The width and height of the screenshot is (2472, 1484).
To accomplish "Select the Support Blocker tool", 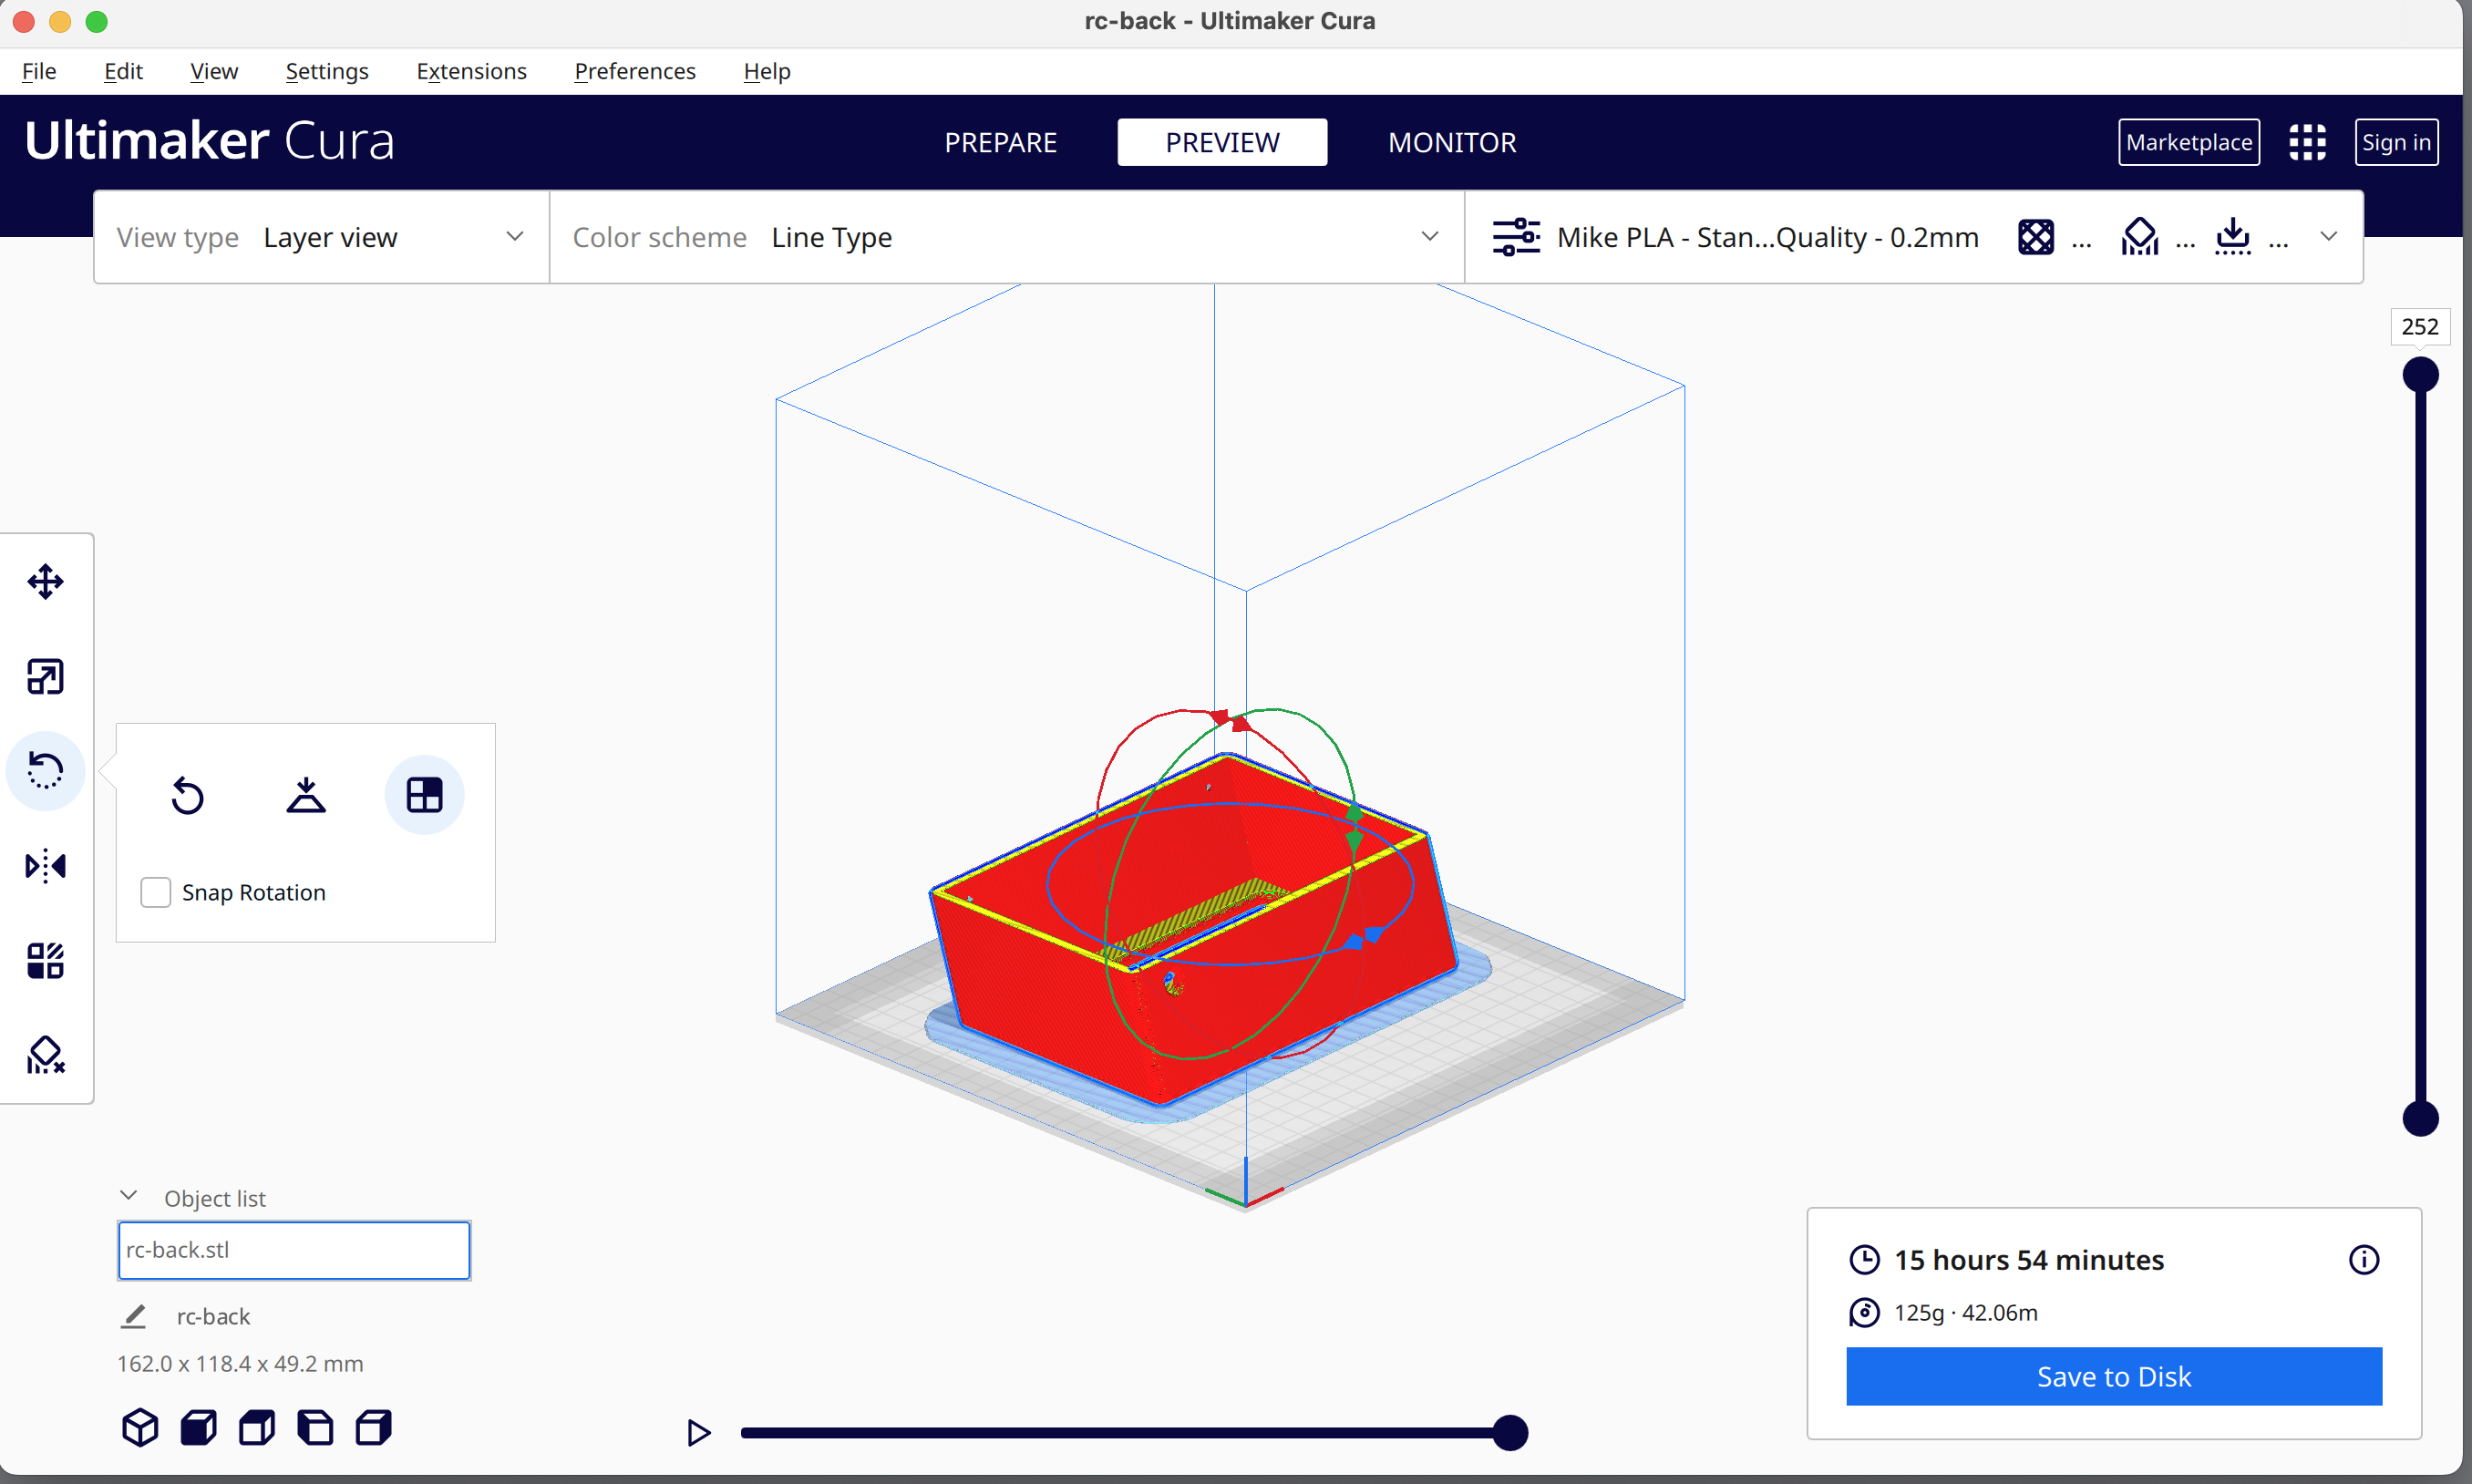I will 45,1055.
